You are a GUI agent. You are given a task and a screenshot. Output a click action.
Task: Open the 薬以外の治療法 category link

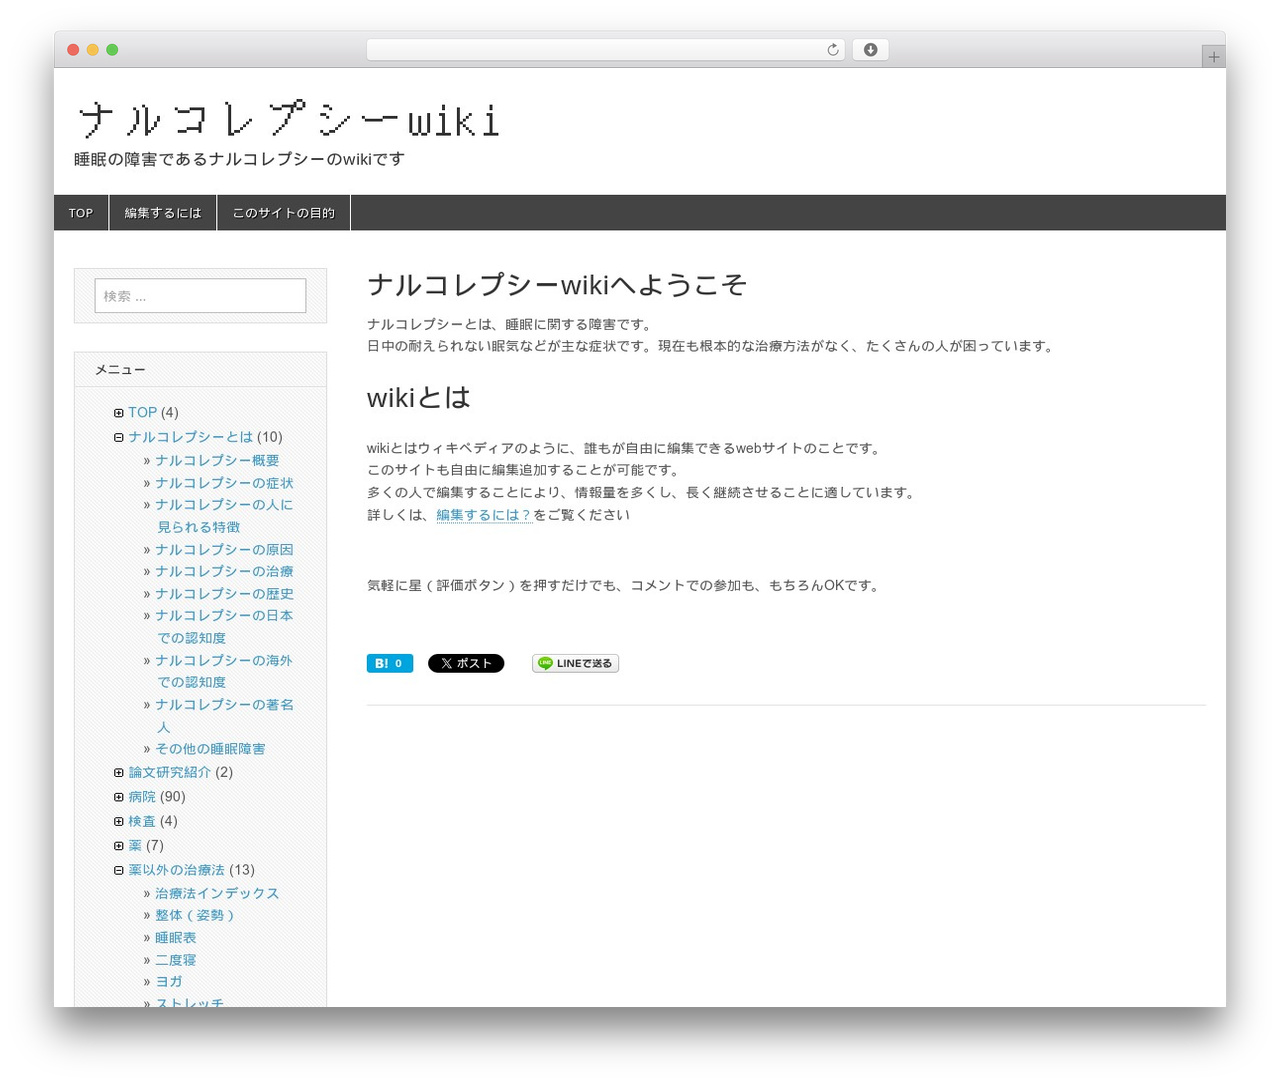pyautogui.click(x=177, y=870)
